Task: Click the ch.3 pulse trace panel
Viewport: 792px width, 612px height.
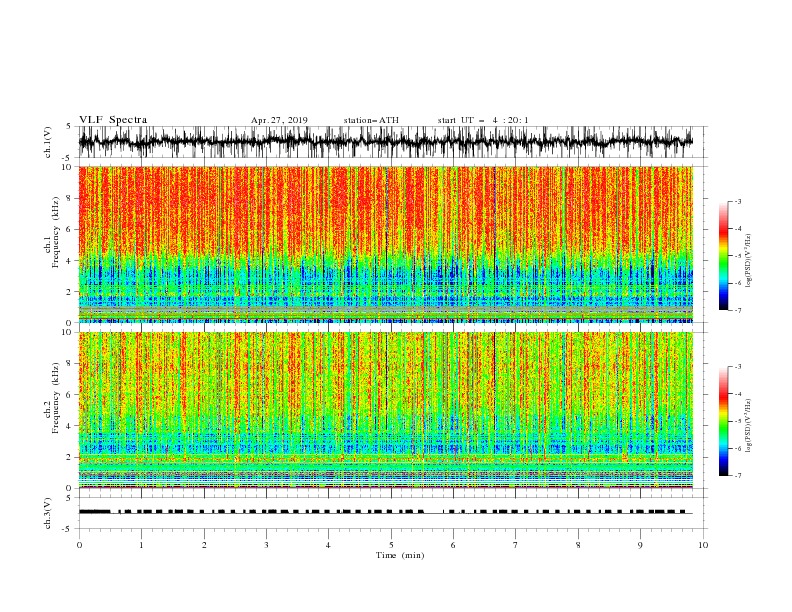Action: (x=392, y=513)
